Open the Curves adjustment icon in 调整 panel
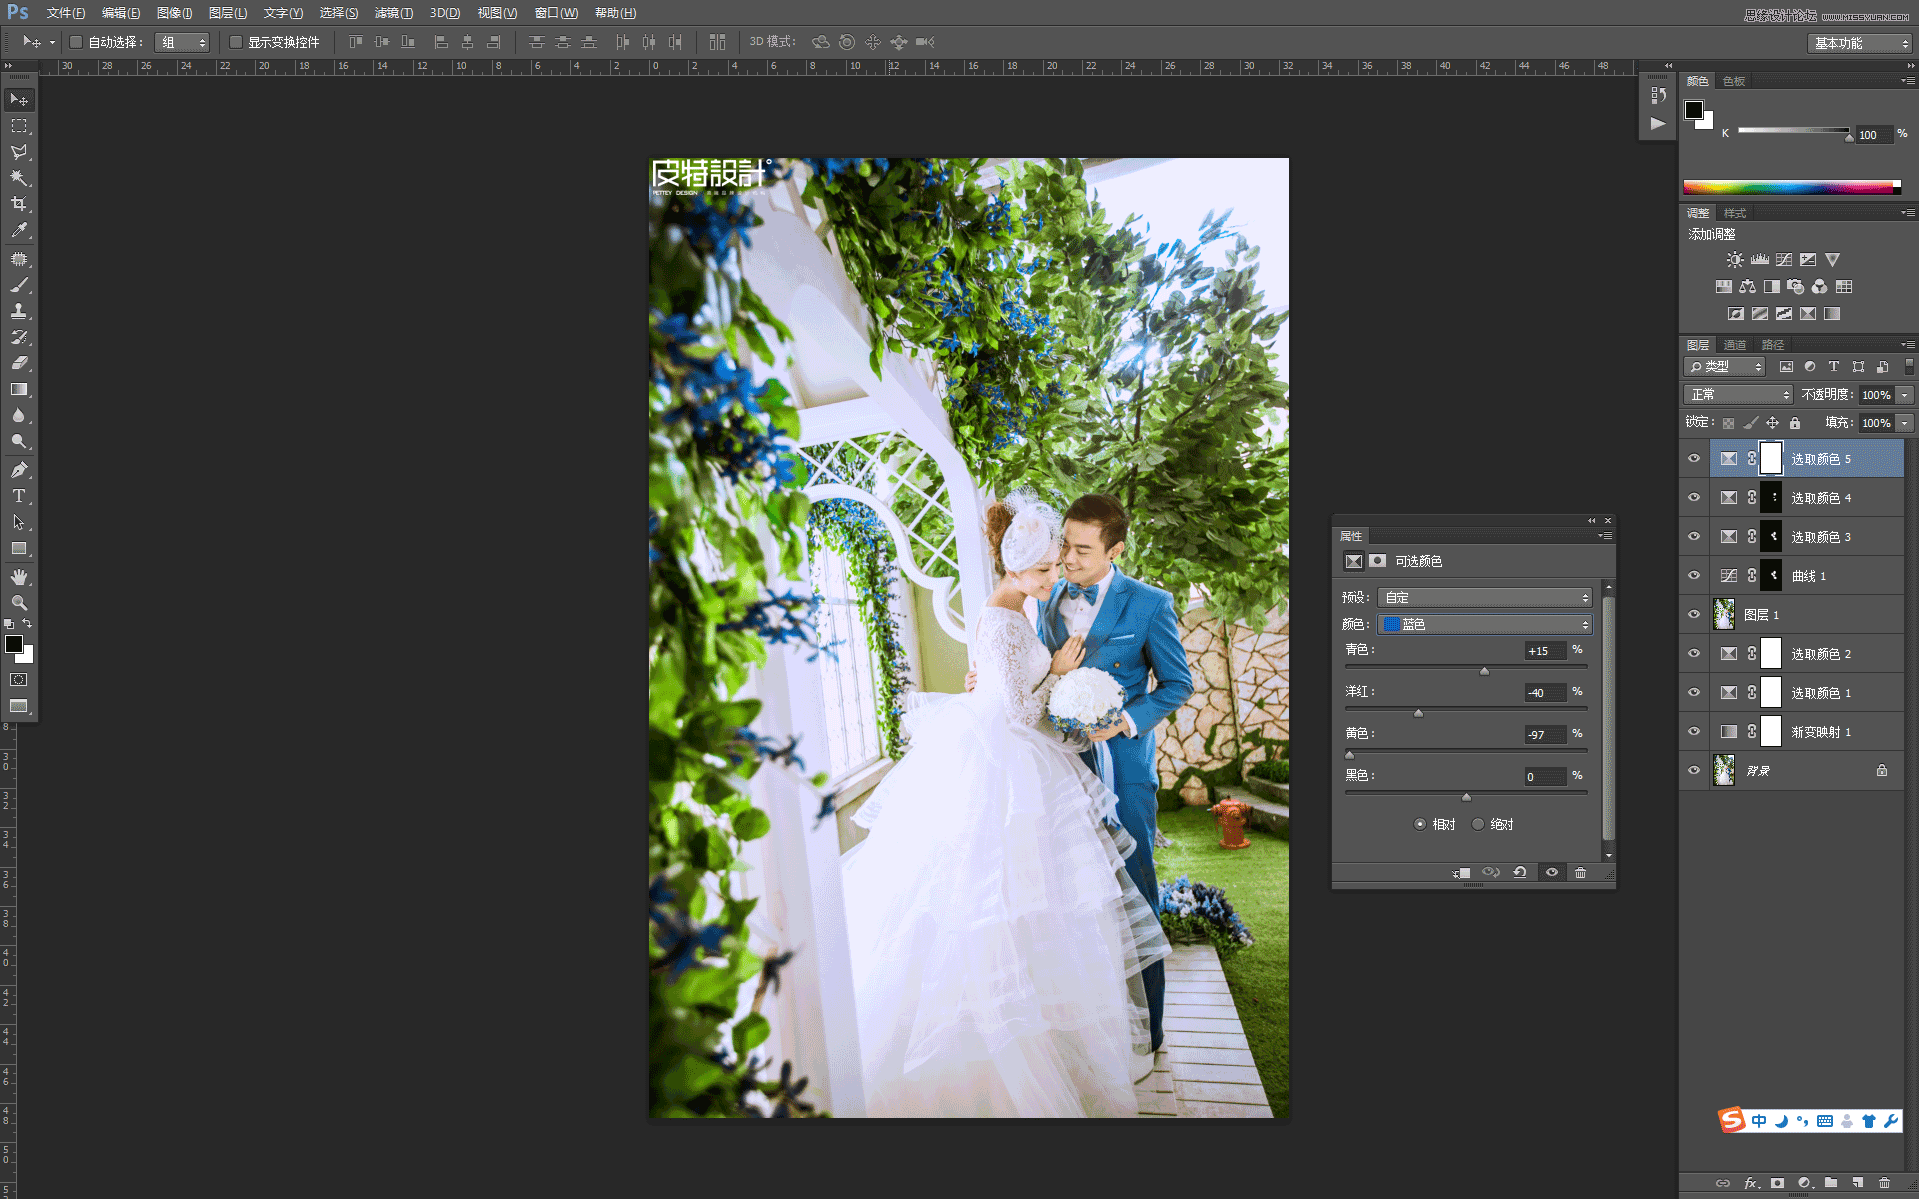 pos(1784,259)
